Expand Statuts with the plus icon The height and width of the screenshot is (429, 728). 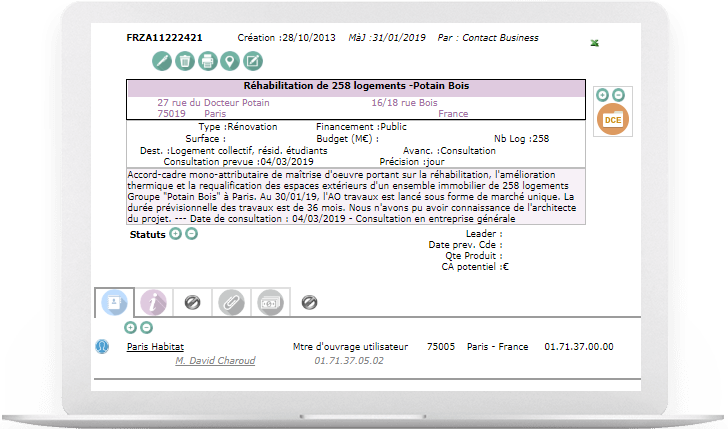[175, 234]
